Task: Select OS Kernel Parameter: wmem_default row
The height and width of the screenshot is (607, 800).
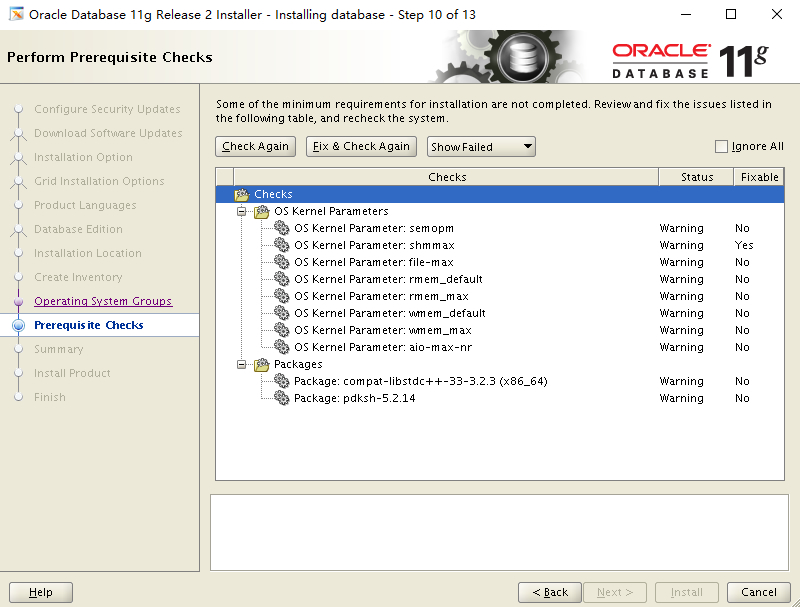Action: pos(500,313)
